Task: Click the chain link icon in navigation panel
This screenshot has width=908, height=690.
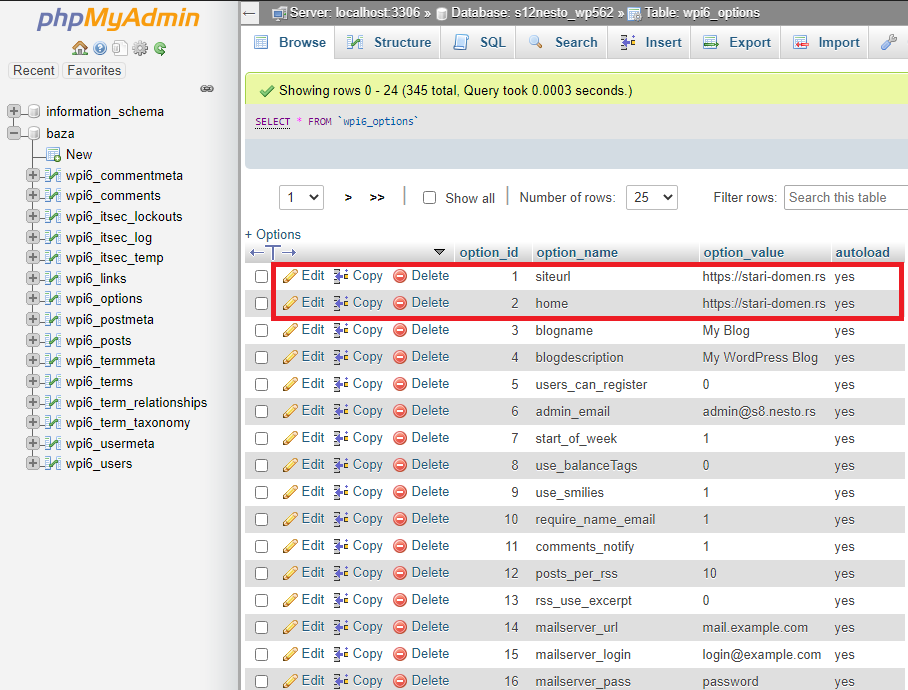Action: pos(207,89)
